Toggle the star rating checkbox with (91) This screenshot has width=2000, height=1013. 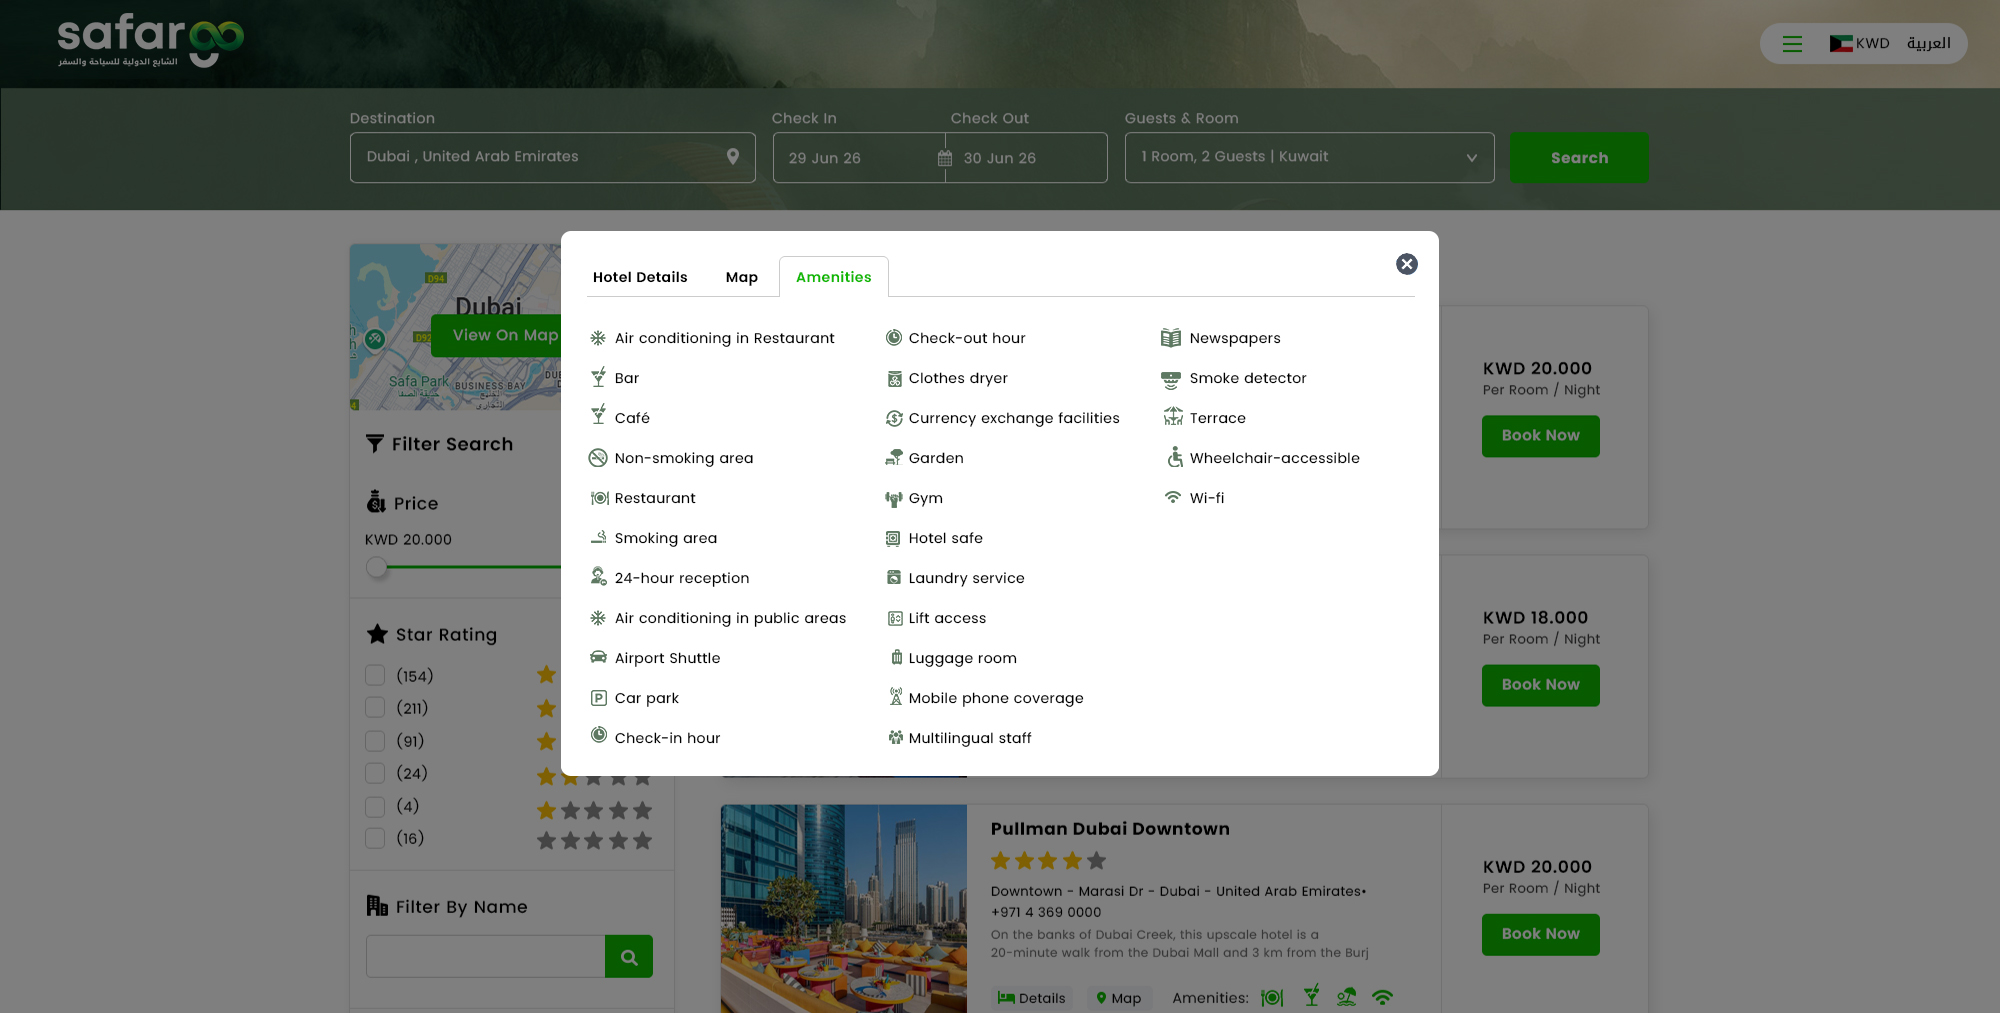click(375, 741)
